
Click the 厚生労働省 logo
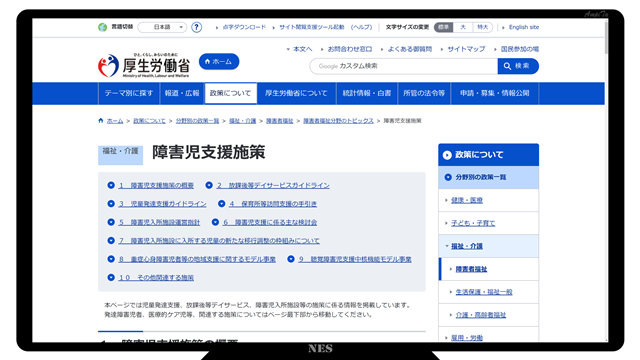pos(144,65)
